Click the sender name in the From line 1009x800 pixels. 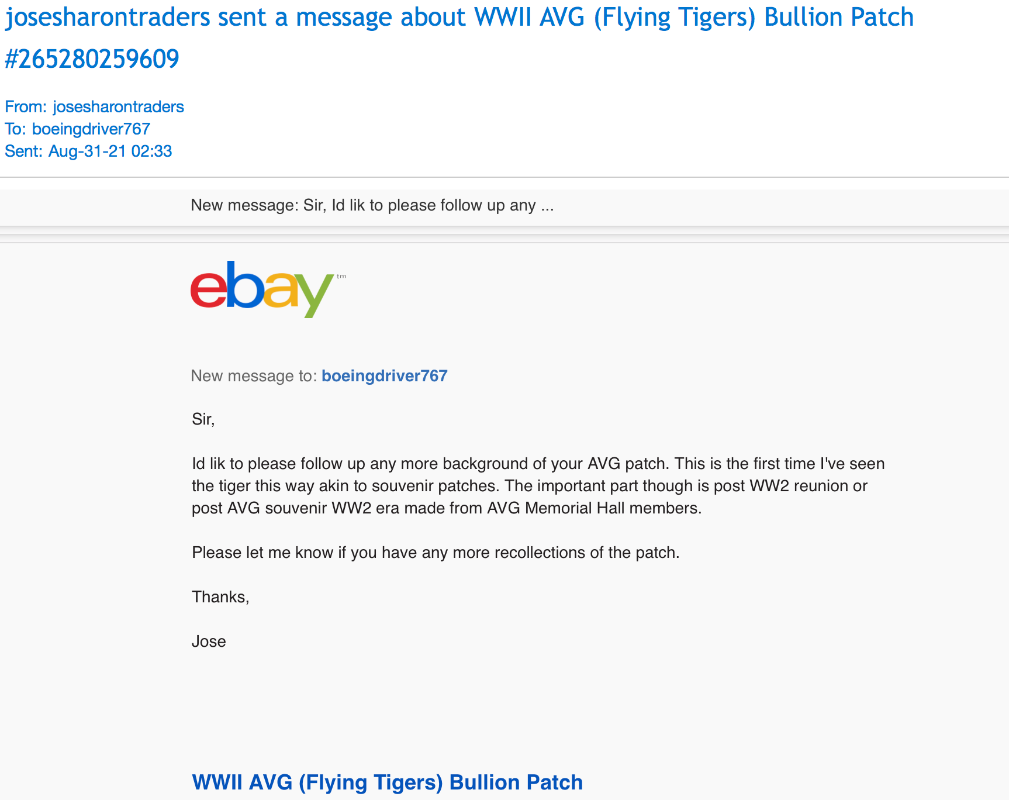click(118, 107)
